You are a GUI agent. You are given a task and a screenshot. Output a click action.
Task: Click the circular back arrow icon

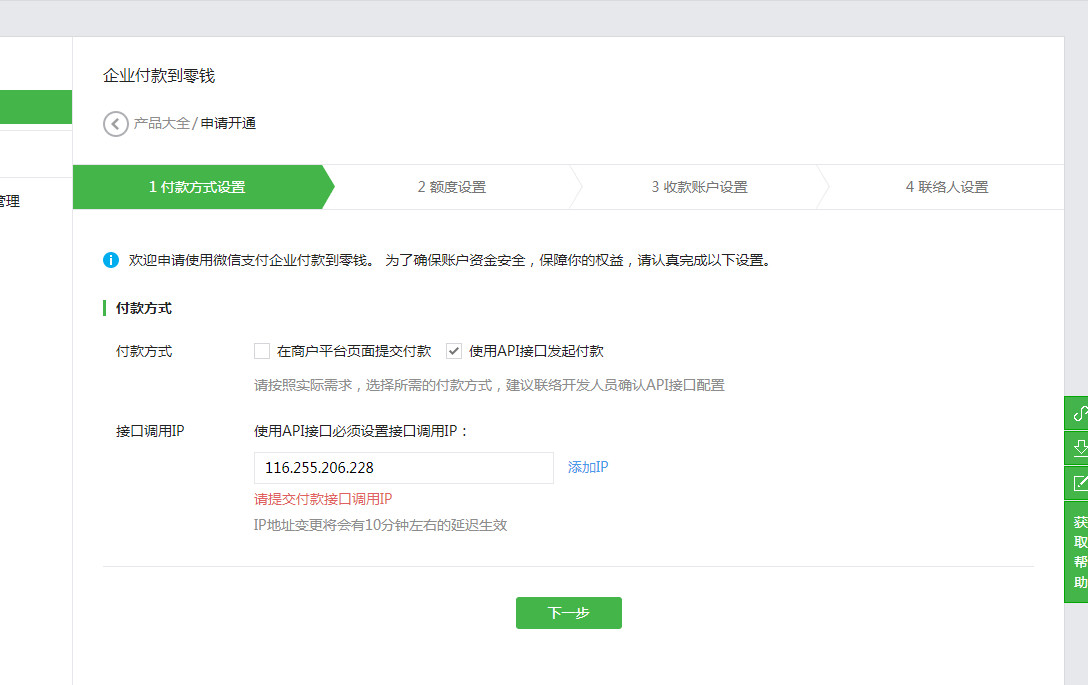pos(116,124)
